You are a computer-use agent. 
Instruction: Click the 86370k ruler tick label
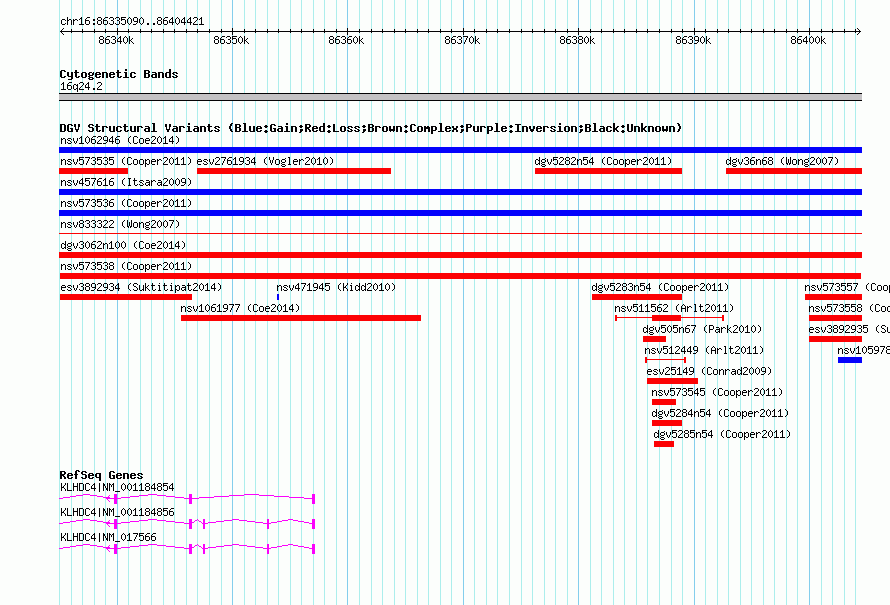(x=462, y=40)
